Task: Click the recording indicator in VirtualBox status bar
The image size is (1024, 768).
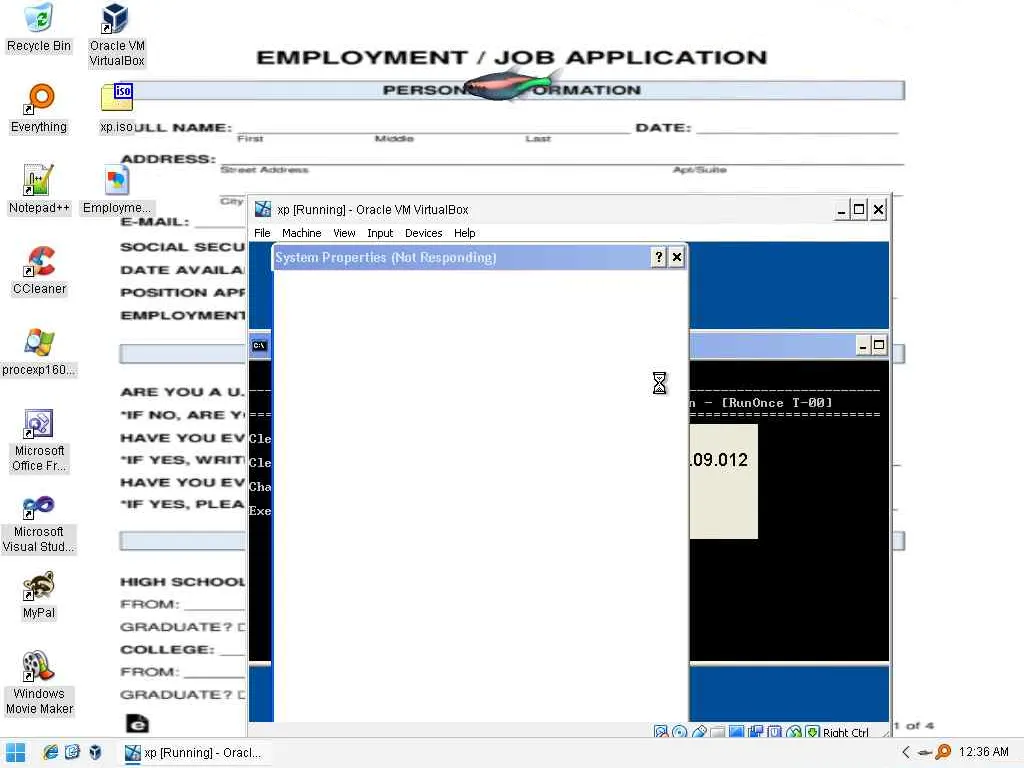Action: (775, 732)
